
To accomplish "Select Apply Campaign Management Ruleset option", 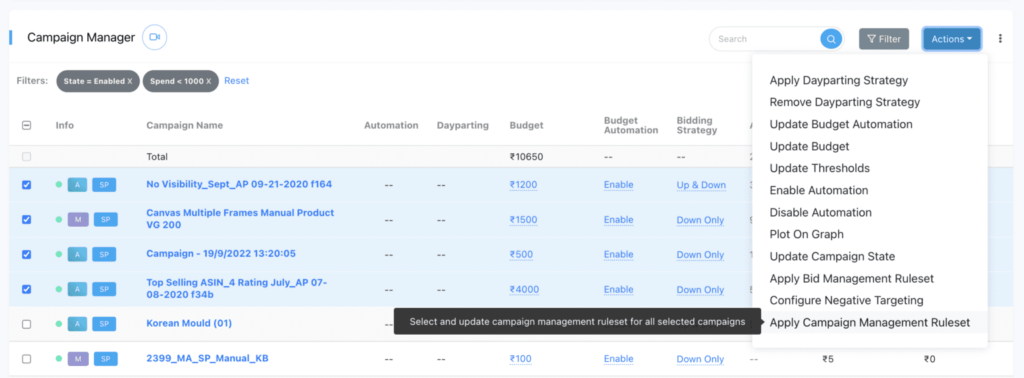I will tap(870, 323).
